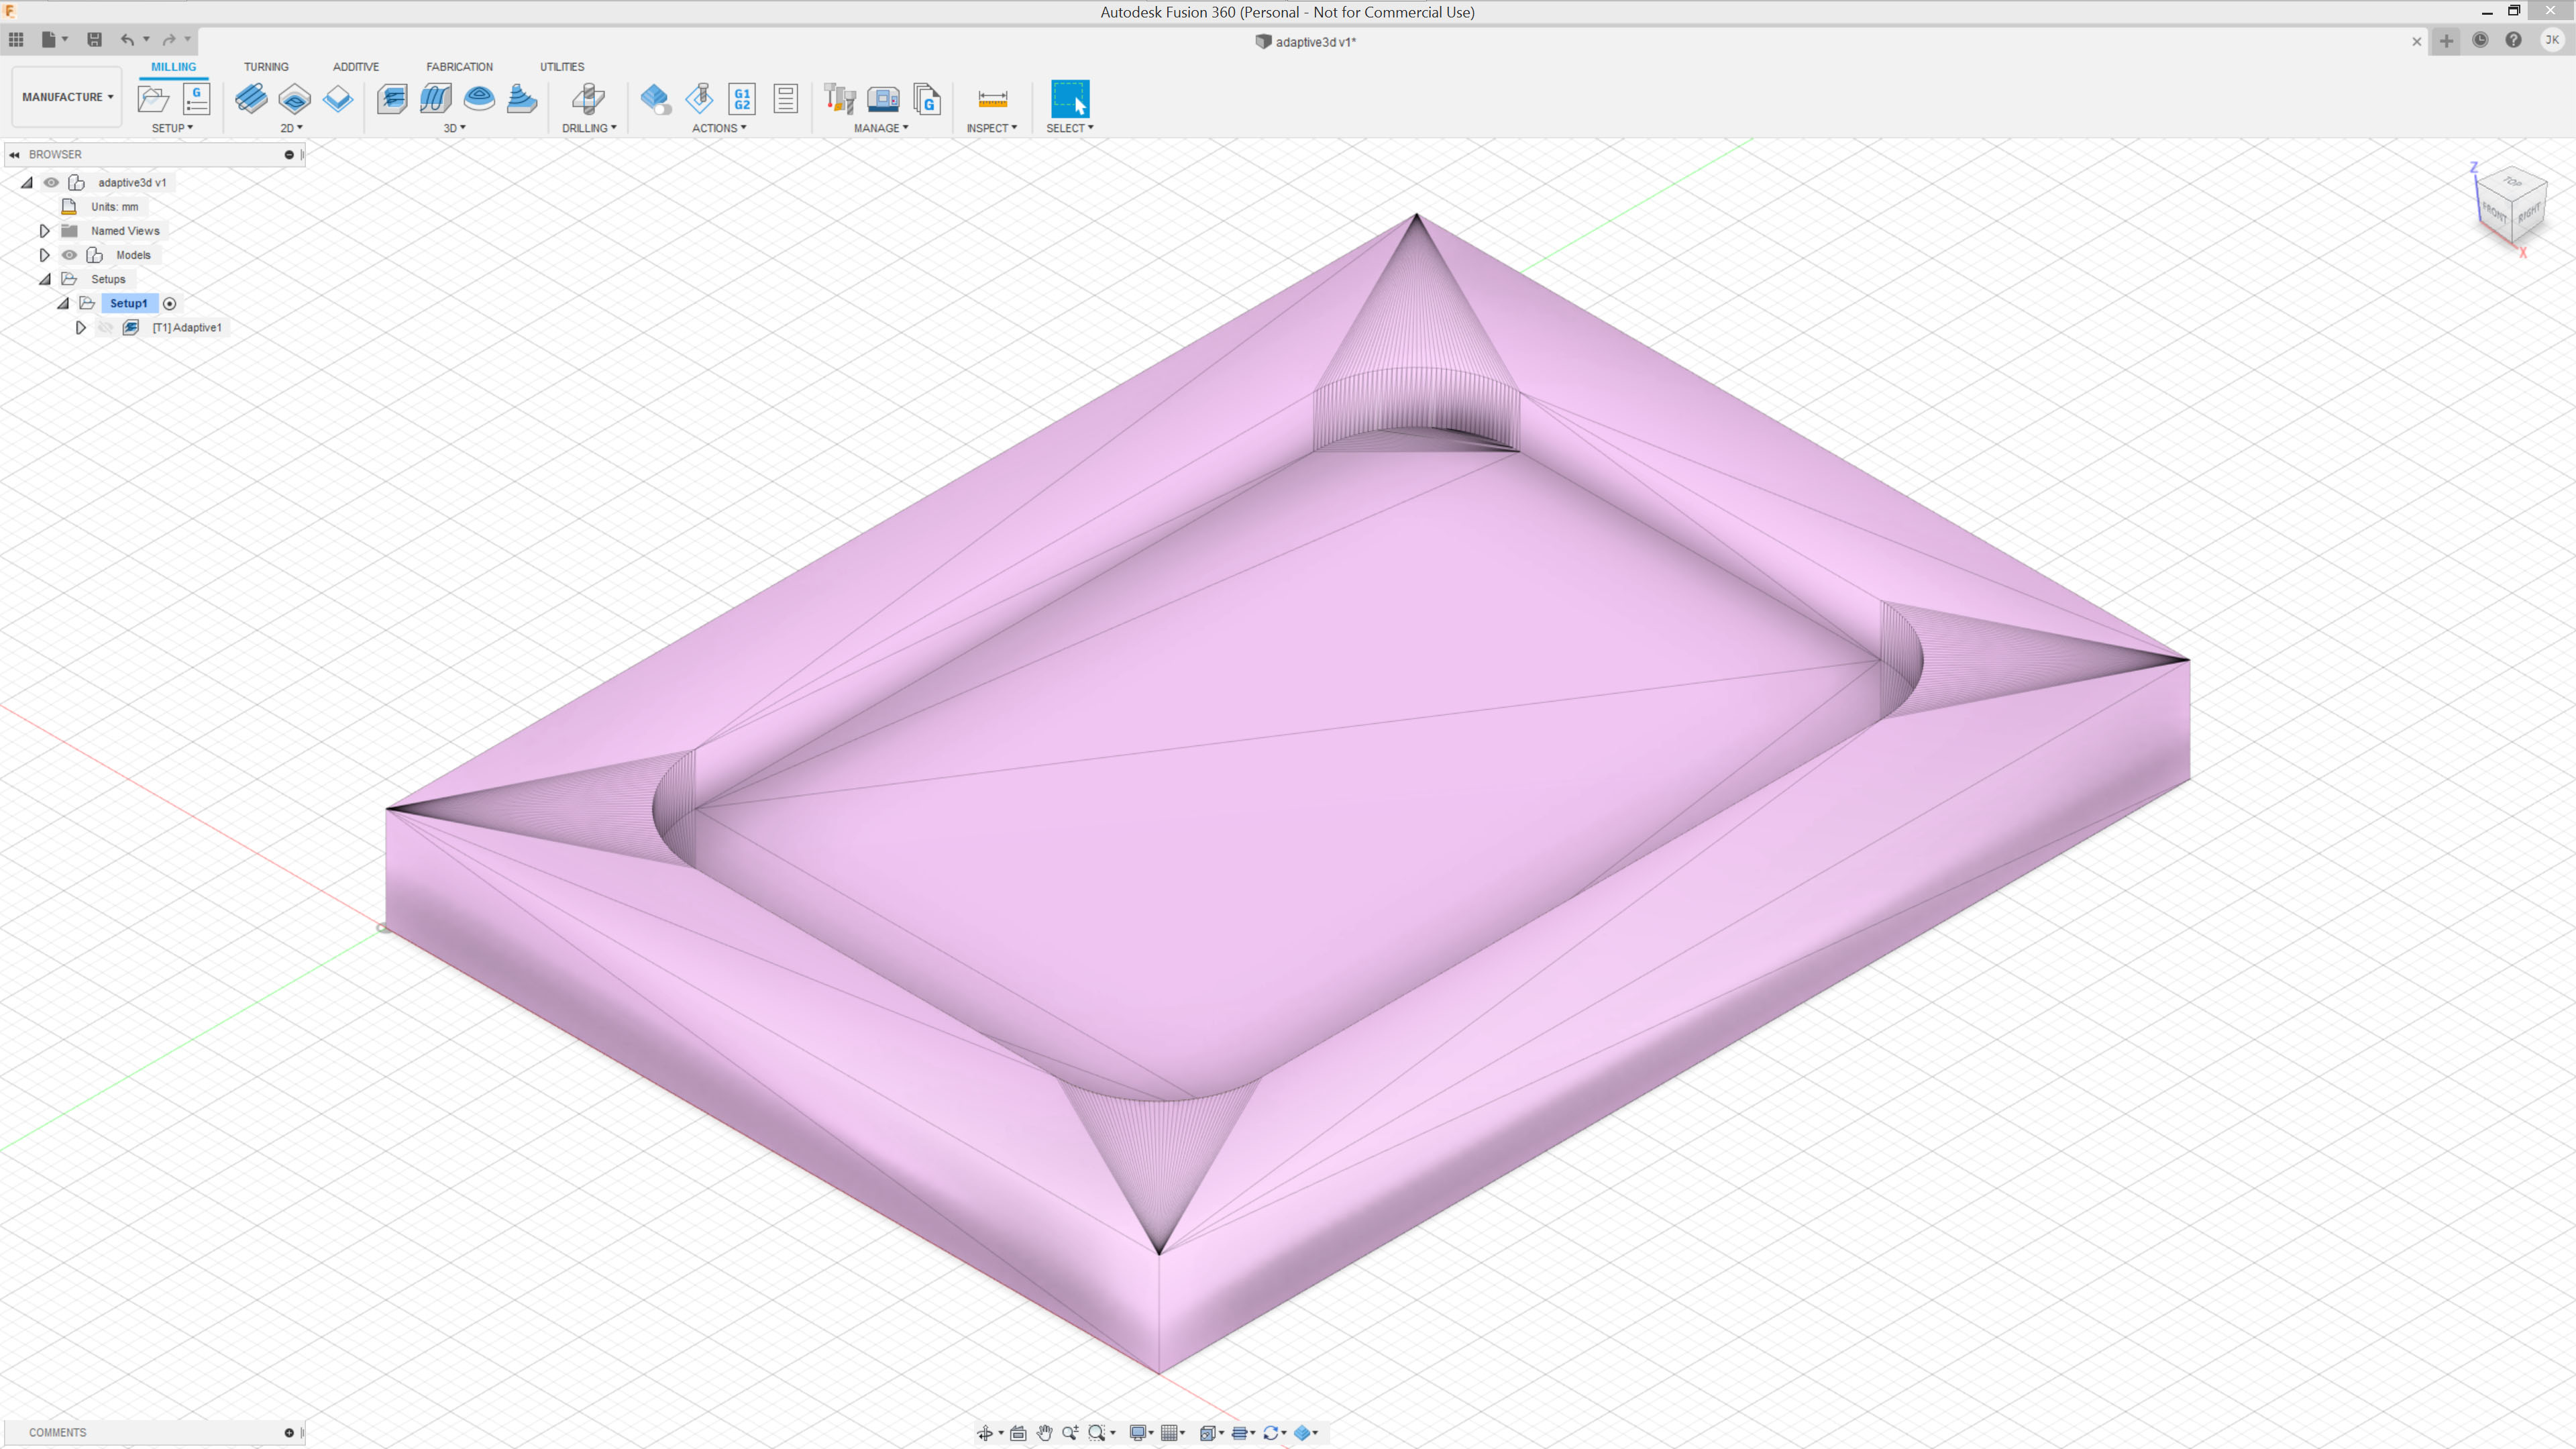Select the Fabrication ribbon tab
The image size is (2576, 1449).
click(x=458, y=66)
